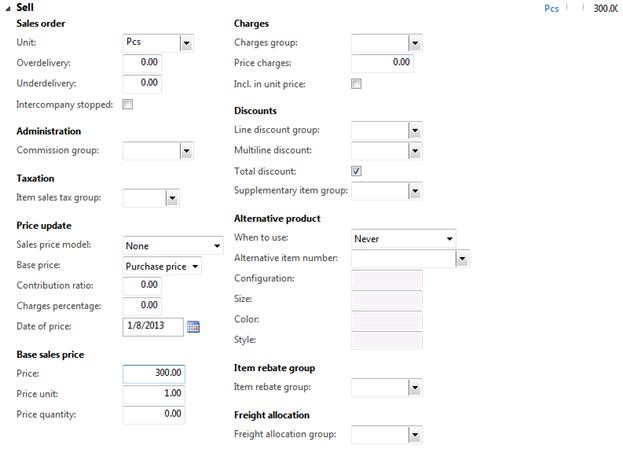
Task: Open the Date of price calendar picker
Action: point(194,326)
